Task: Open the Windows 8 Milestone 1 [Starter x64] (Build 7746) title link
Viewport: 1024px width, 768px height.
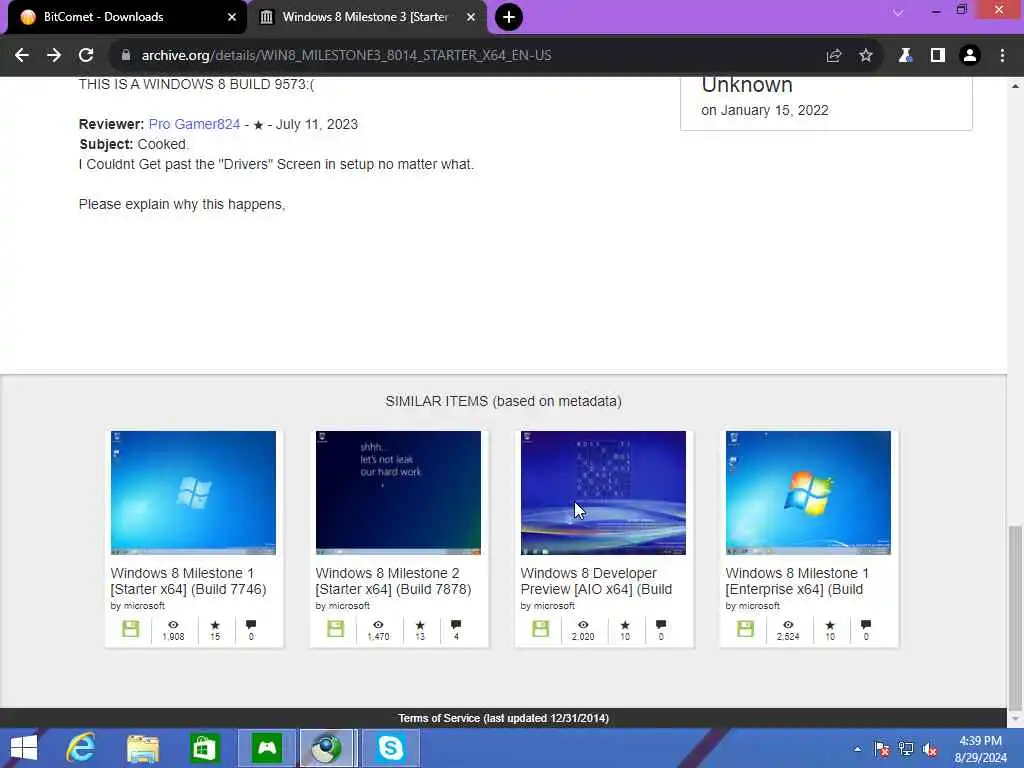Action: pos(189,581)
